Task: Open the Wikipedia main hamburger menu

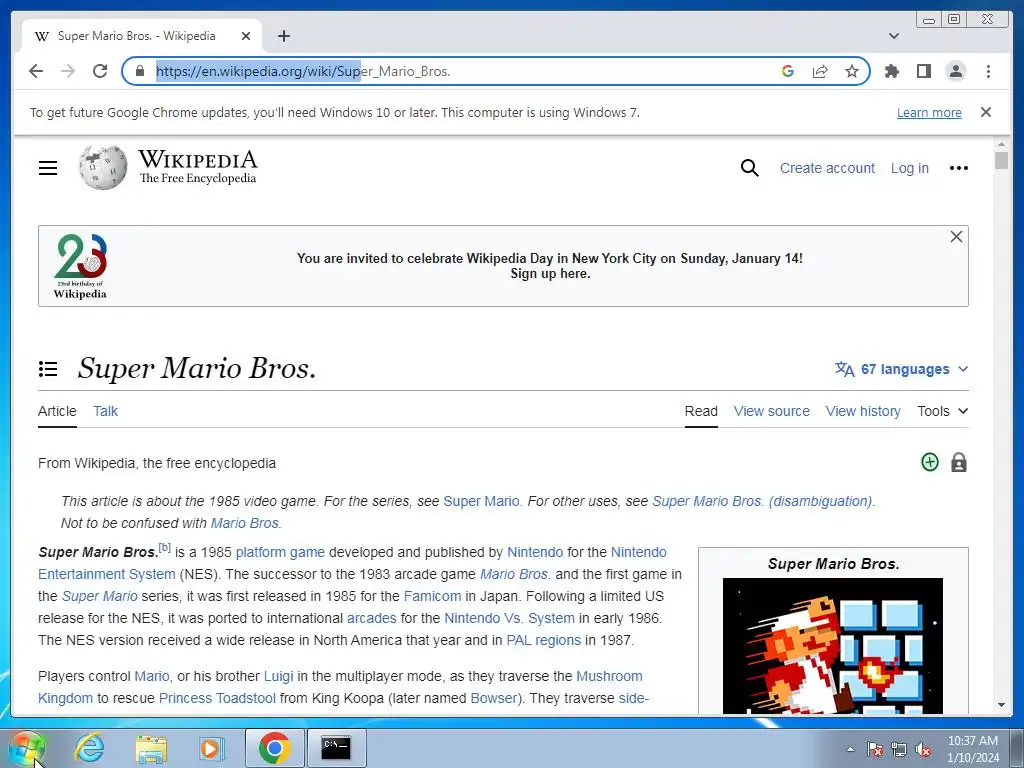Action: click(48, 168)
